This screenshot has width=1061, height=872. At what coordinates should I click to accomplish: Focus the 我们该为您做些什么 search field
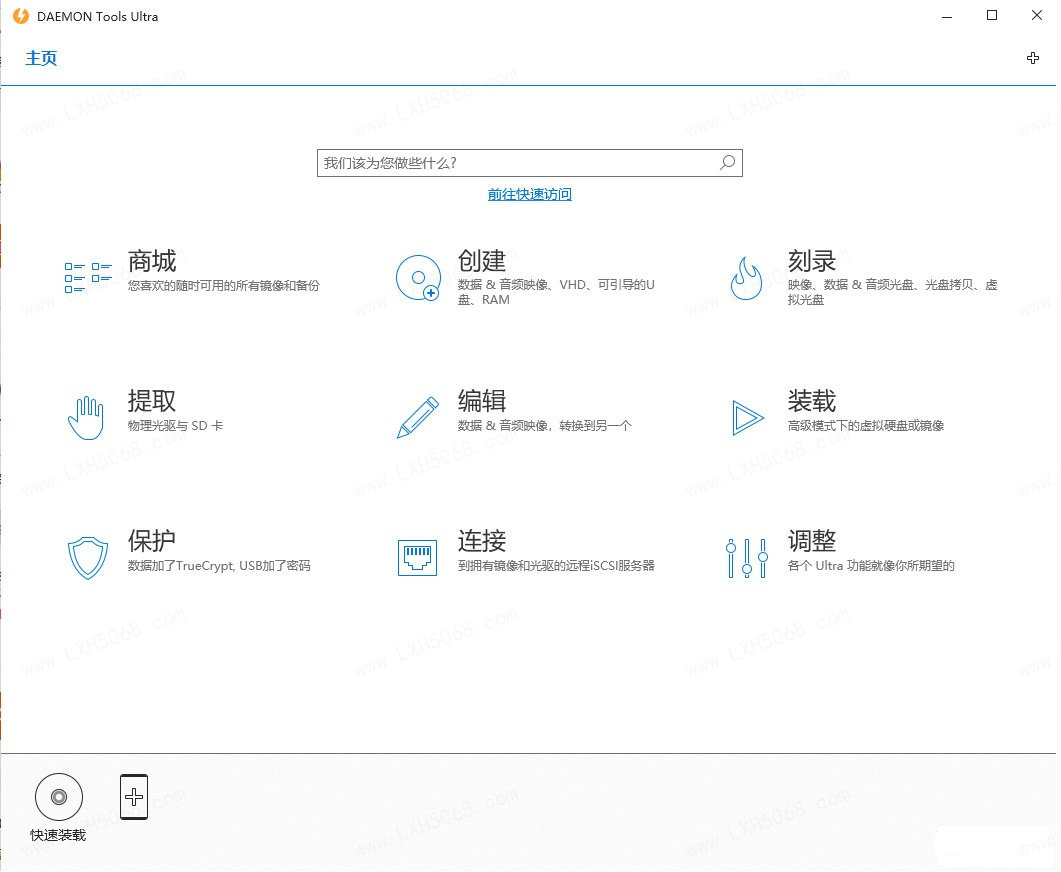click(530, 163)
